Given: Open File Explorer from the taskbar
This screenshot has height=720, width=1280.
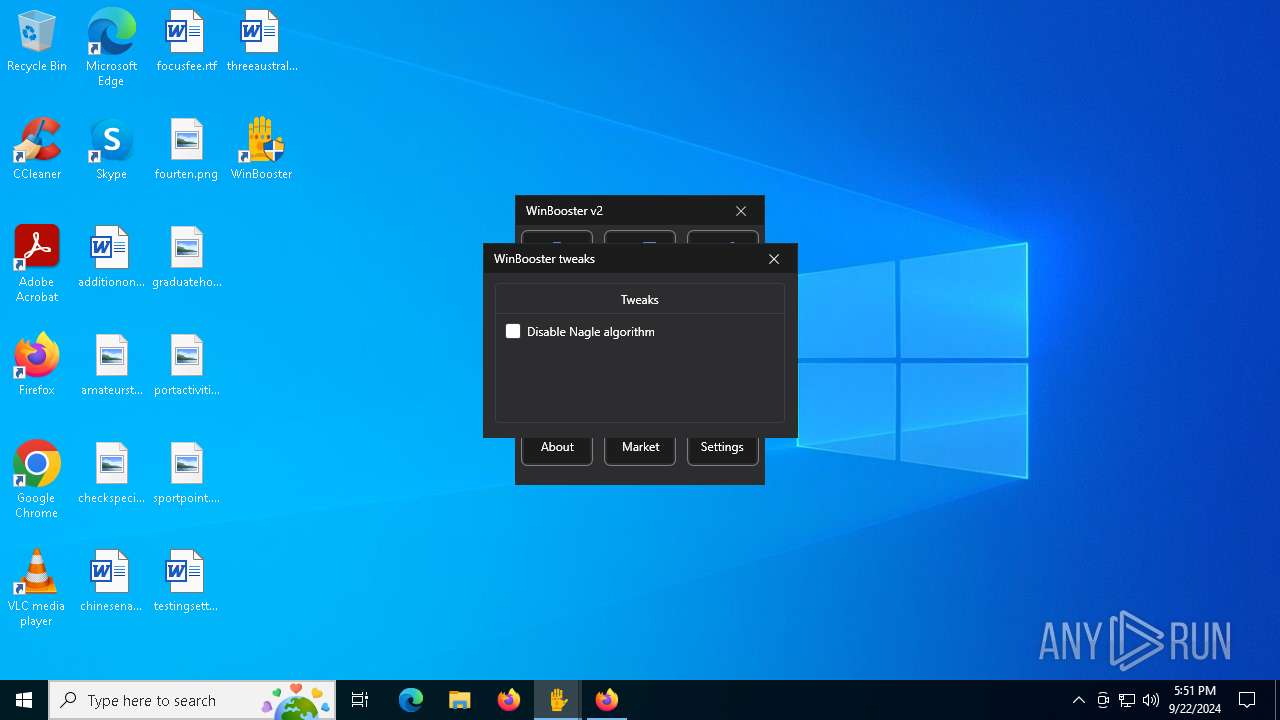Looking at the screenshot, I should click(459, 700).
